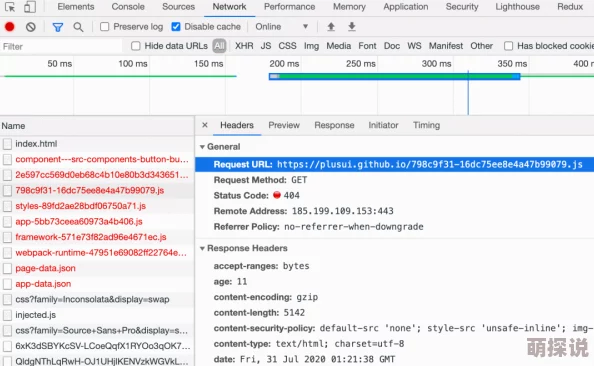Enable the Preserve log checkbox
The image size is (594, 366).
click(x=104, y=27)
